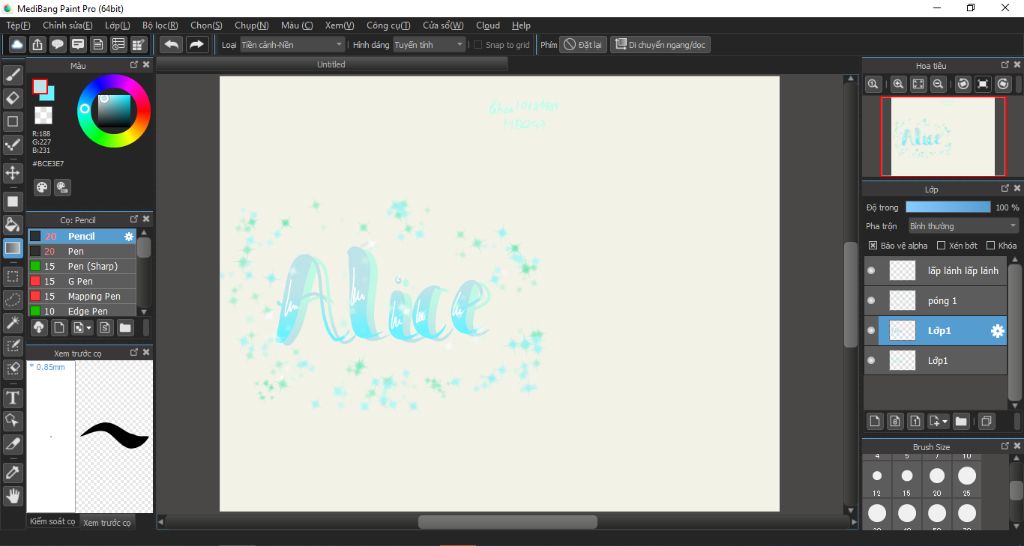The height and width of the screenshot is (546, 1024).
Task: Rotate canvas right using the Navigator icon
Action: [x=1003, y=84]
